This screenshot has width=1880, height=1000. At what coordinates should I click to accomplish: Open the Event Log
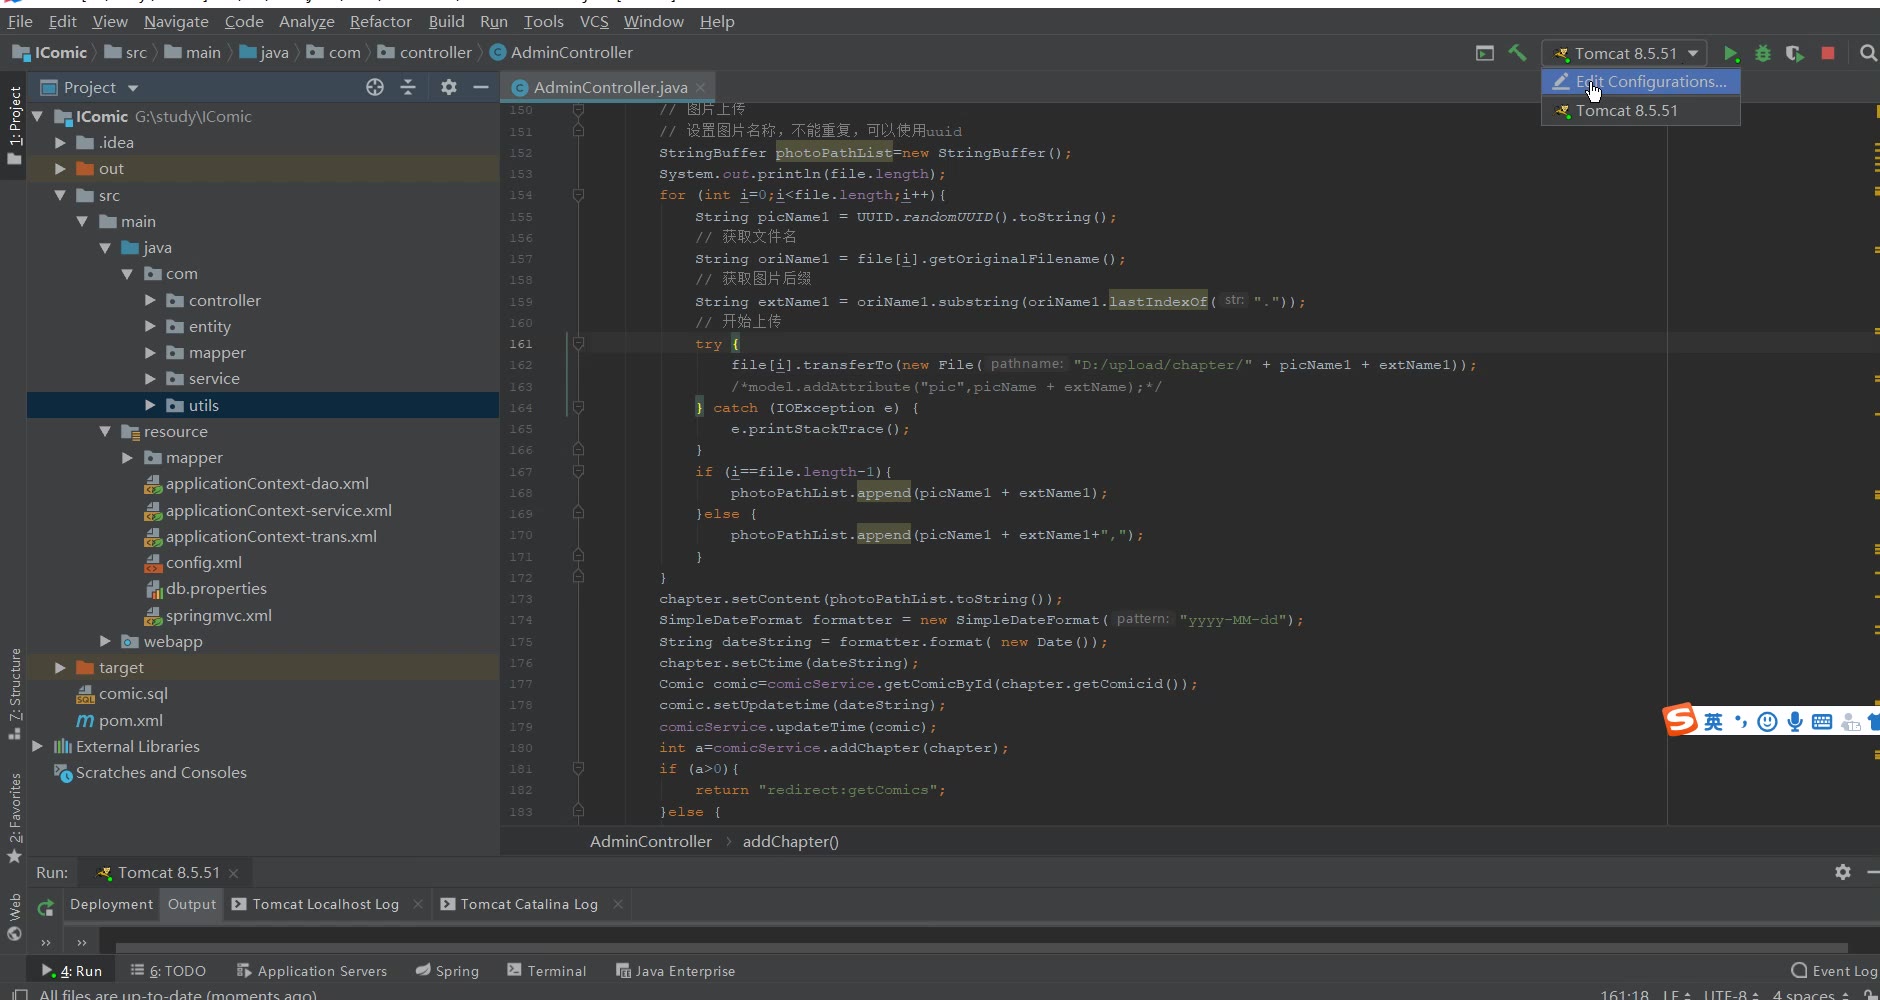1835,970
